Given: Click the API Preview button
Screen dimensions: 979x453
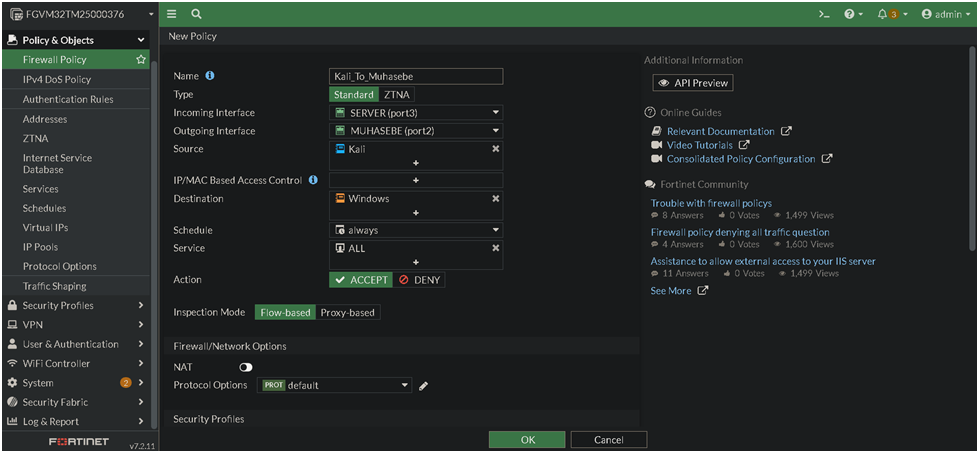Looking at the screenshot, I should (x=693, y=83).
